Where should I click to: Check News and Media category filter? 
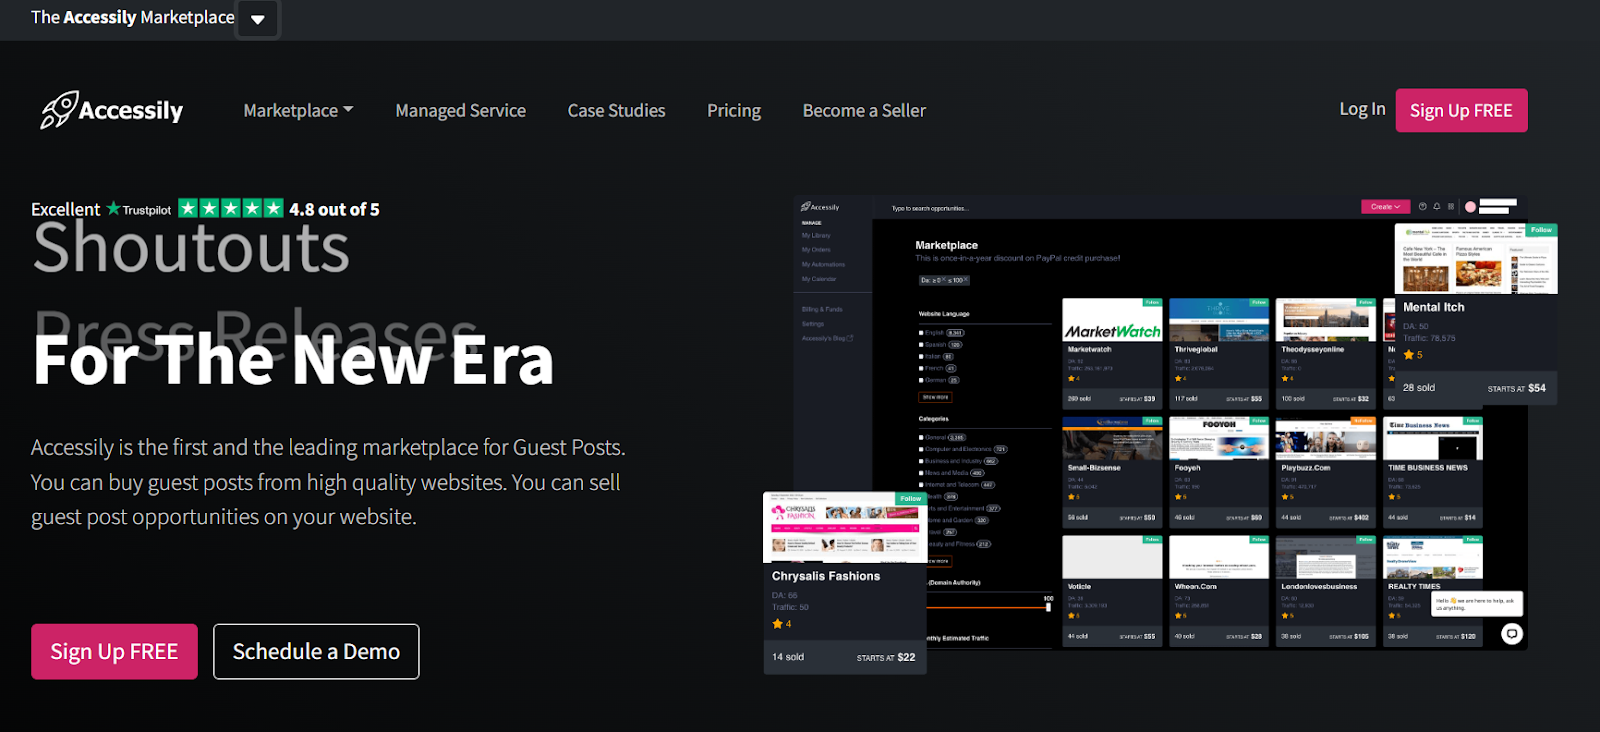tap(922, 473)
